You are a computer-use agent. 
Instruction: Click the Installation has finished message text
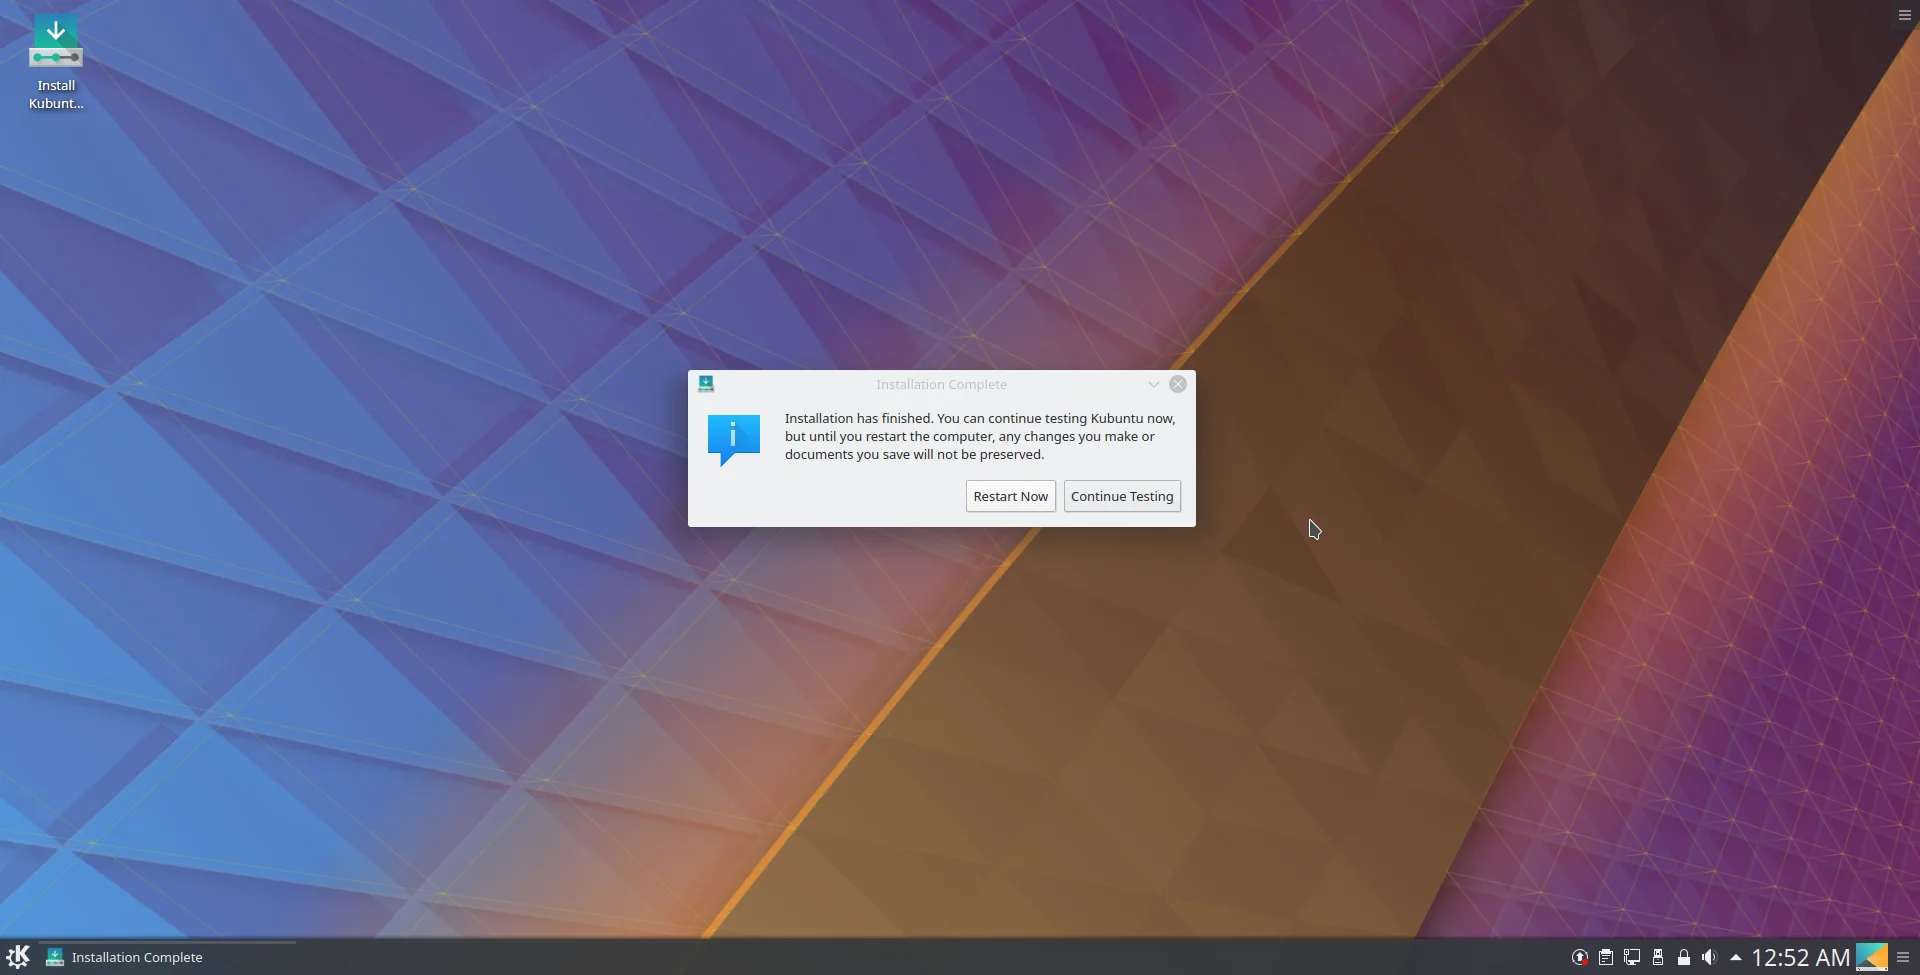click(980, 436)
